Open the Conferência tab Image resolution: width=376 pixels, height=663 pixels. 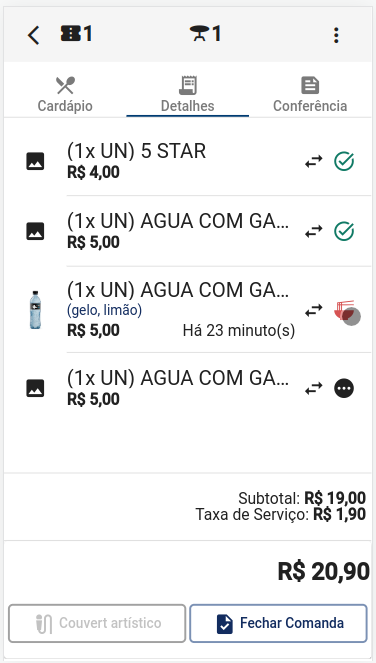310,94
